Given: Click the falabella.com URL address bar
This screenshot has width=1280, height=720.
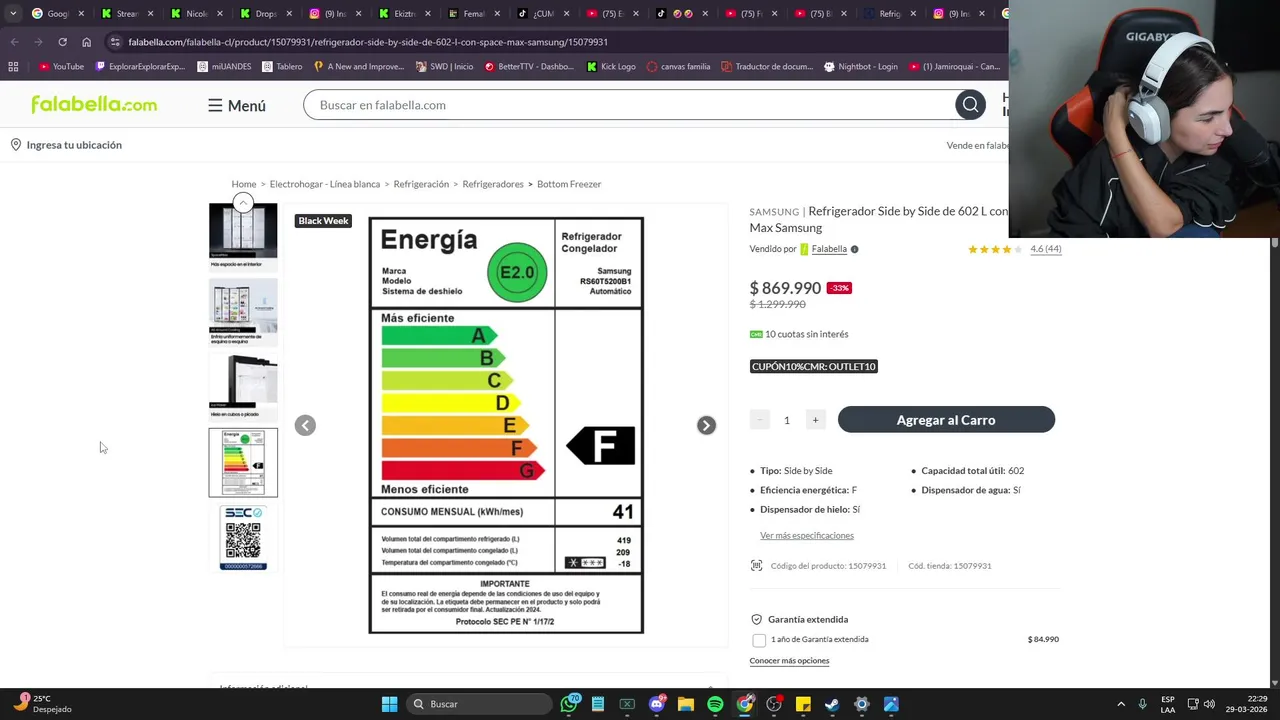Looking at the screenshot, I should point(368,42).
